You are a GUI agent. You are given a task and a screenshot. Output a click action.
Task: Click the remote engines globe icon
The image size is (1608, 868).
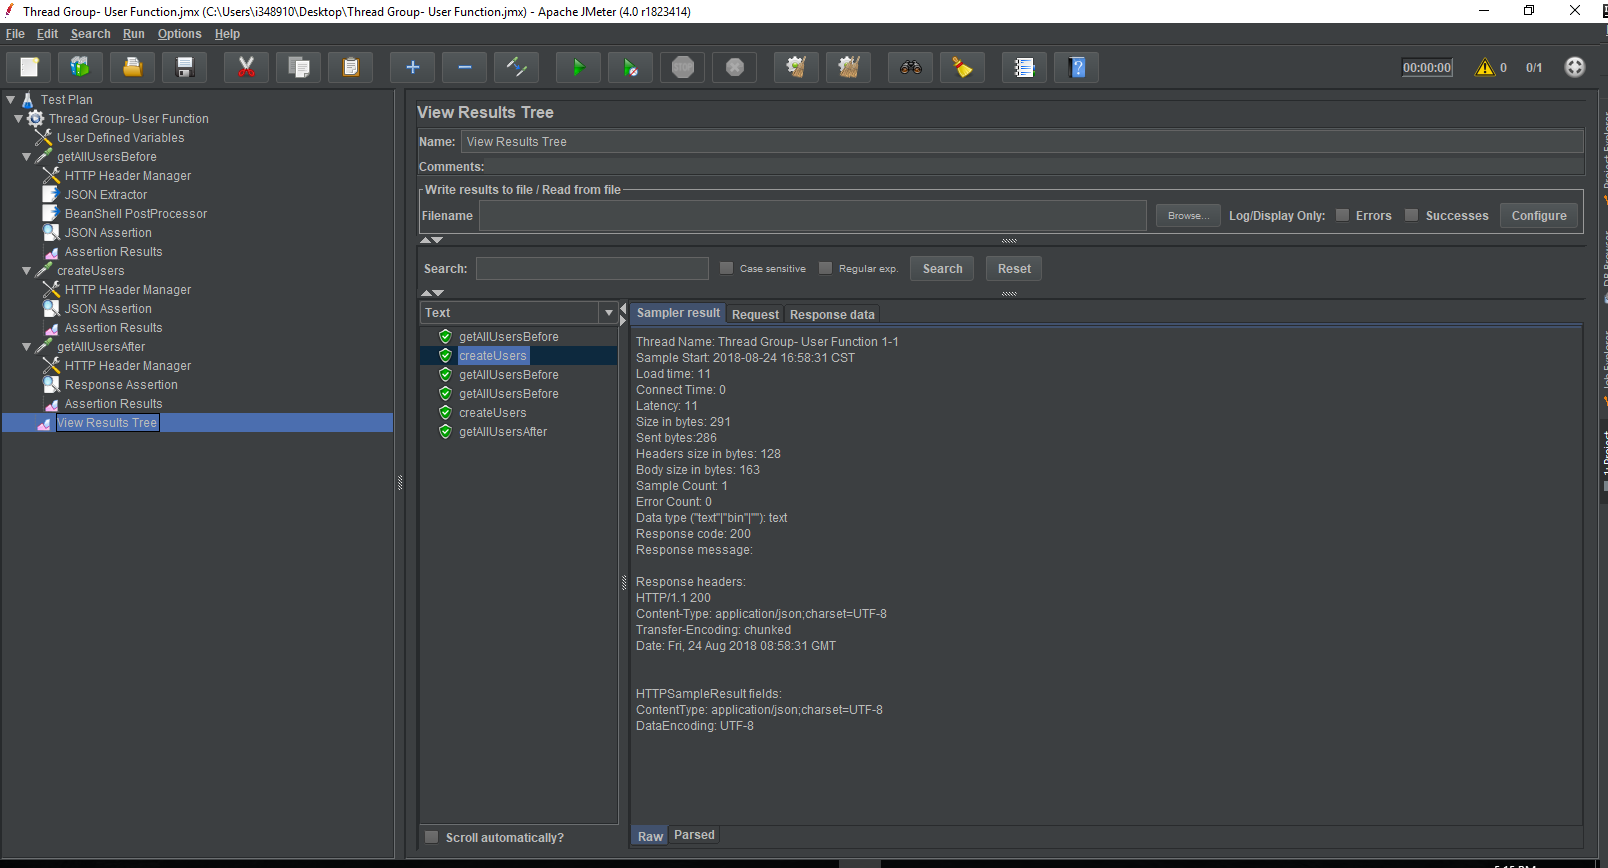1575,67
